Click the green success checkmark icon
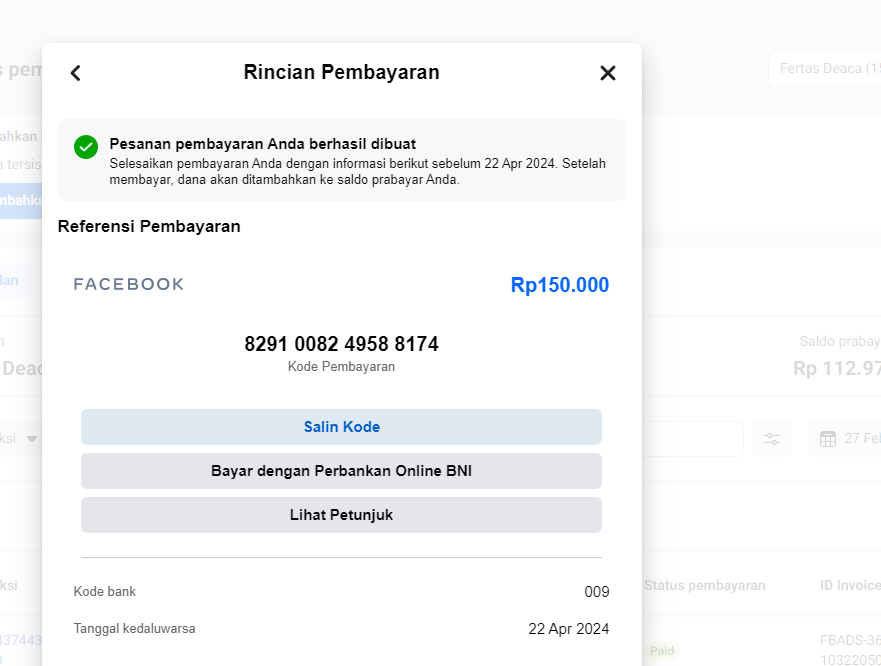 pyautogui.click(x=86, y=147)
